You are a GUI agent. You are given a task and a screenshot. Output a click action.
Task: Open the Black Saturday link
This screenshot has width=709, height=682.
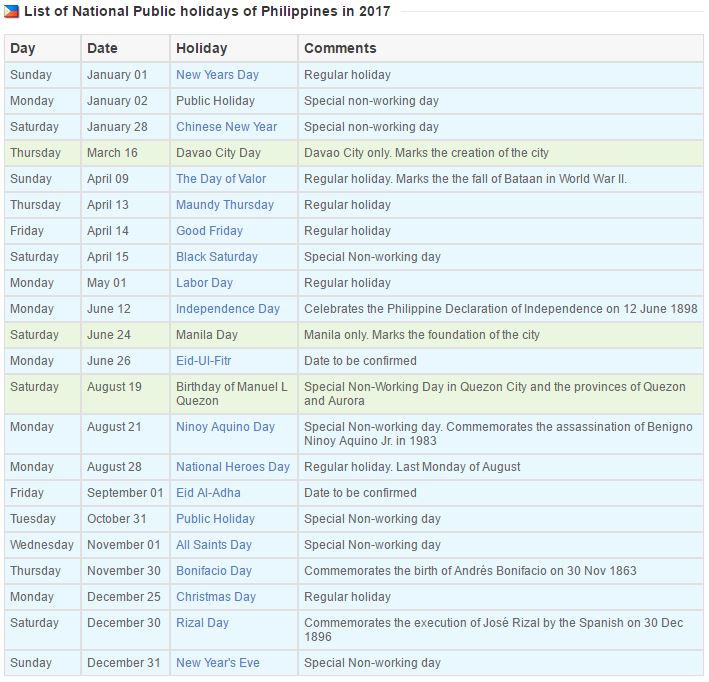(216, 257)
